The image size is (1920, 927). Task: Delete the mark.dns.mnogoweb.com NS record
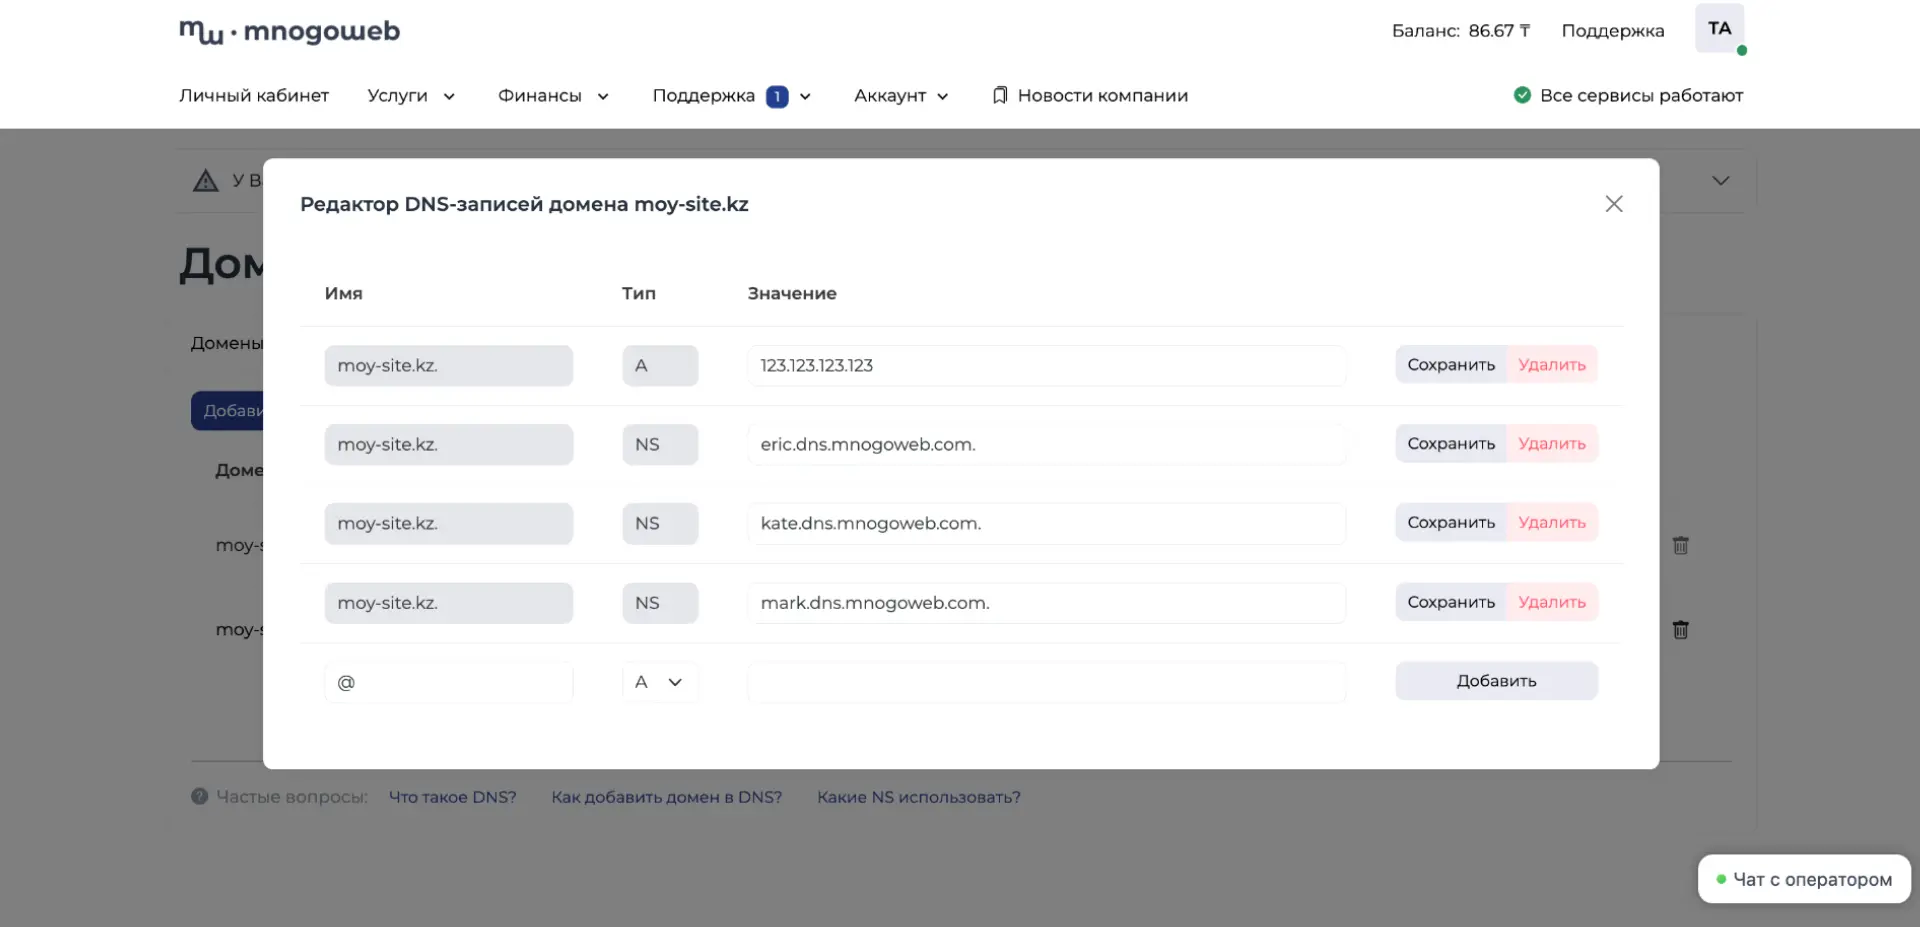click(x=1552, y=602)
